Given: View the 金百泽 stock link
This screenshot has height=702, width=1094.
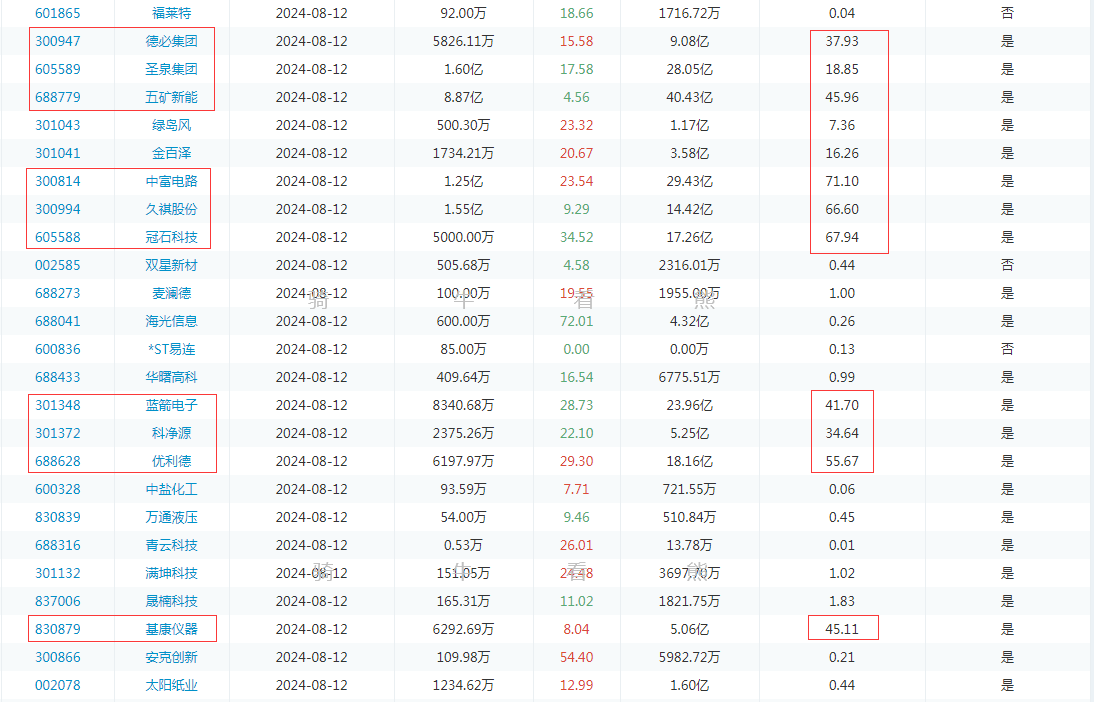Looking at the screenshot, I should point(172,153).
